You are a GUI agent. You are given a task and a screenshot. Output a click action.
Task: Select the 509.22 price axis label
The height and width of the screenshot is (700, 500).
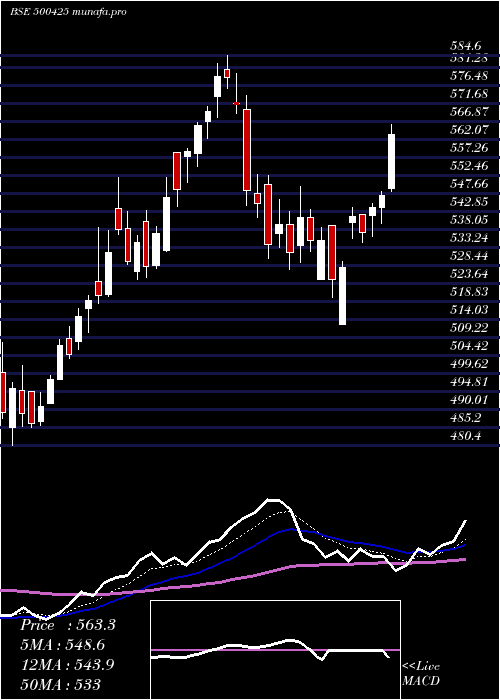[469, 328]
